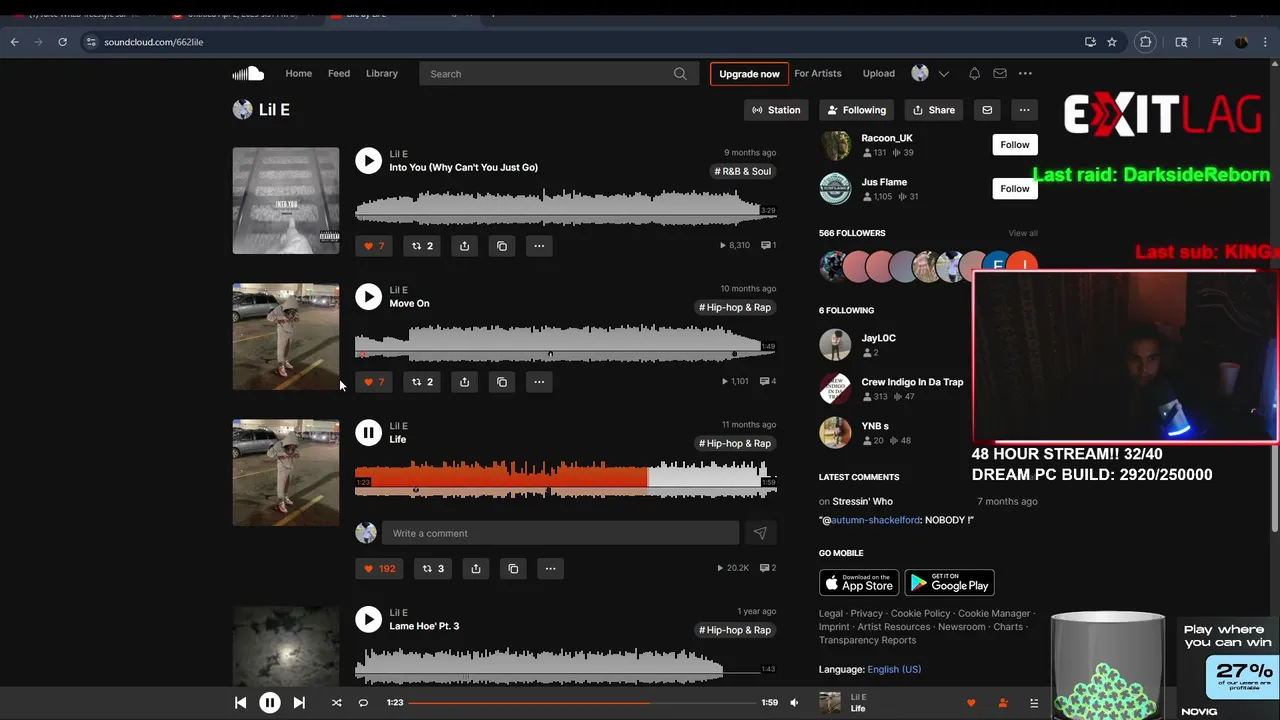This screenshot has height=720, width=1280.
Task: Toggle shuffle in player bar
Action: pos(336,703)
